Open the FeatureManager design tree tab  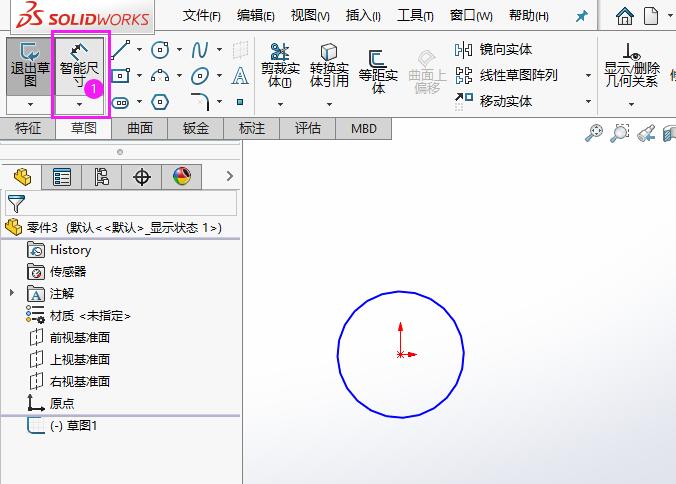[x=22, y=177]
